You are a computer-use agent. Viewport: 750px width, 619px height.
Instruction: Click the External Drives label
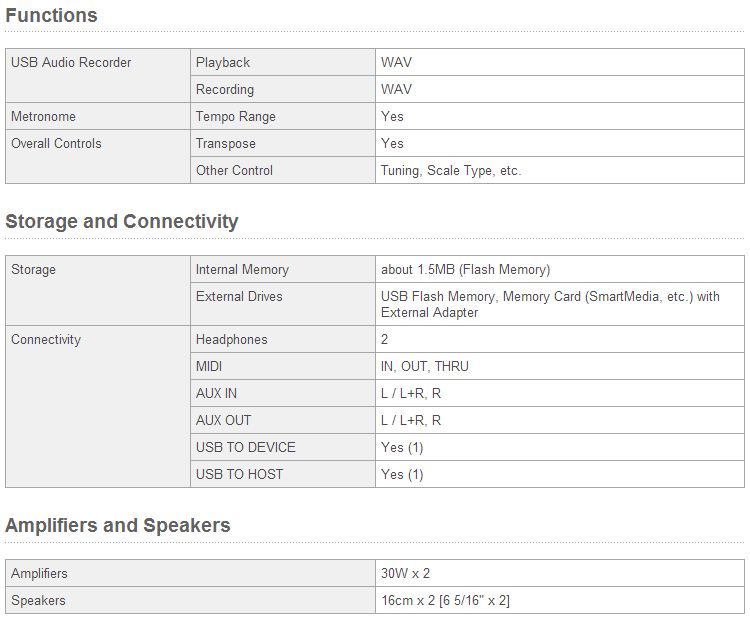tap(239, 296)
